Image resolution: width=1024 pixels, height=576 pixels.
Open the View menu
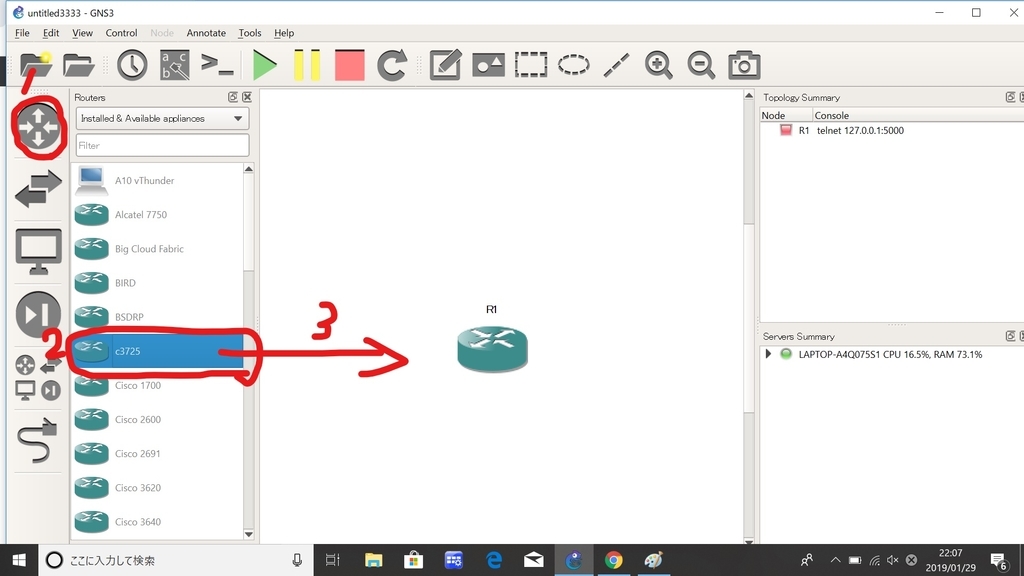[x=82, y=33]
